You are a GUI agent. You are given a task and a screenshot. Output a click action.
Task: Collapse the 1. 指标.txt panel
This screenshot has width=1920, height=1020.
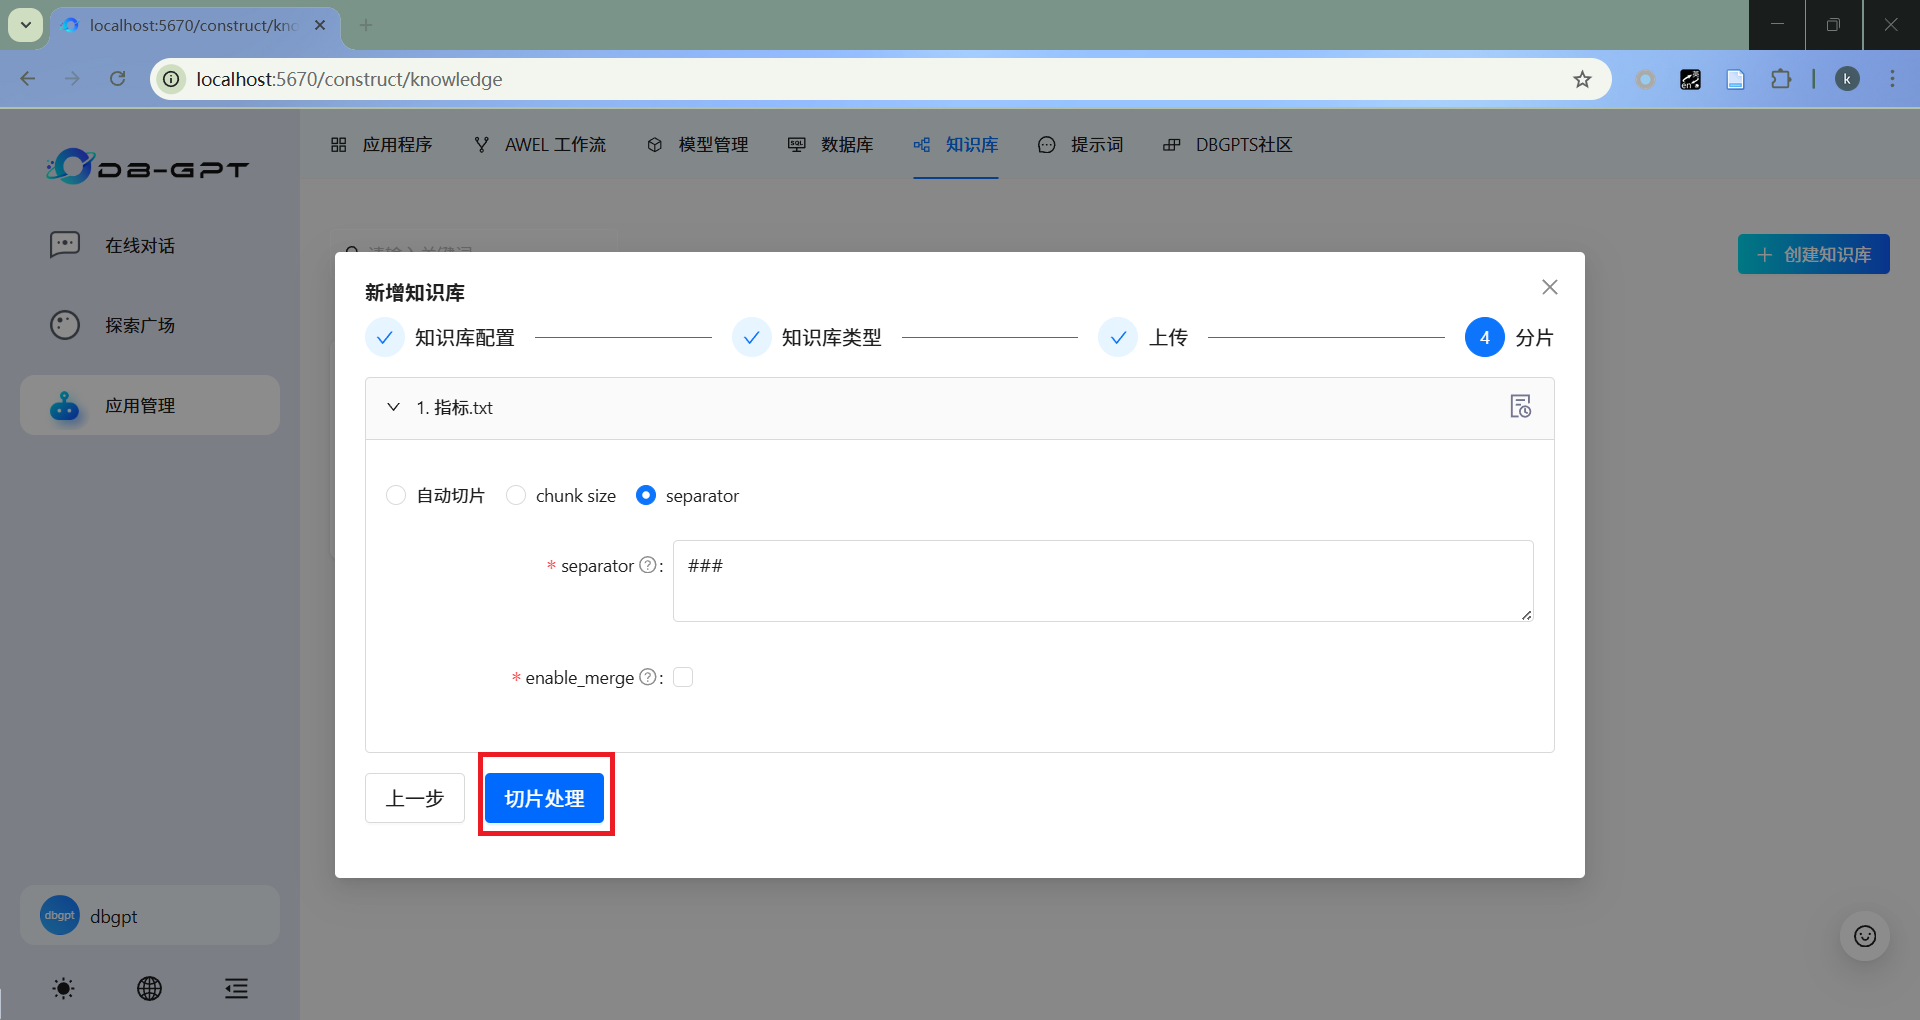[x=394, y=407]
